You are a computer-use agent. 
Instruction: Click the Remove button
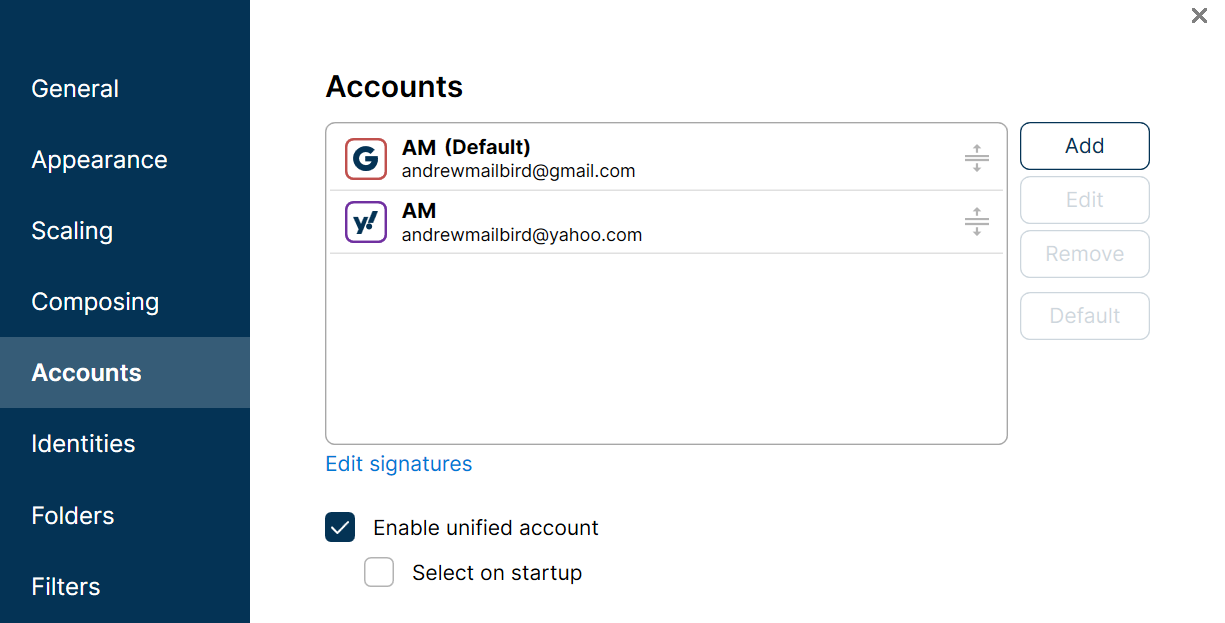point(1084,254)
